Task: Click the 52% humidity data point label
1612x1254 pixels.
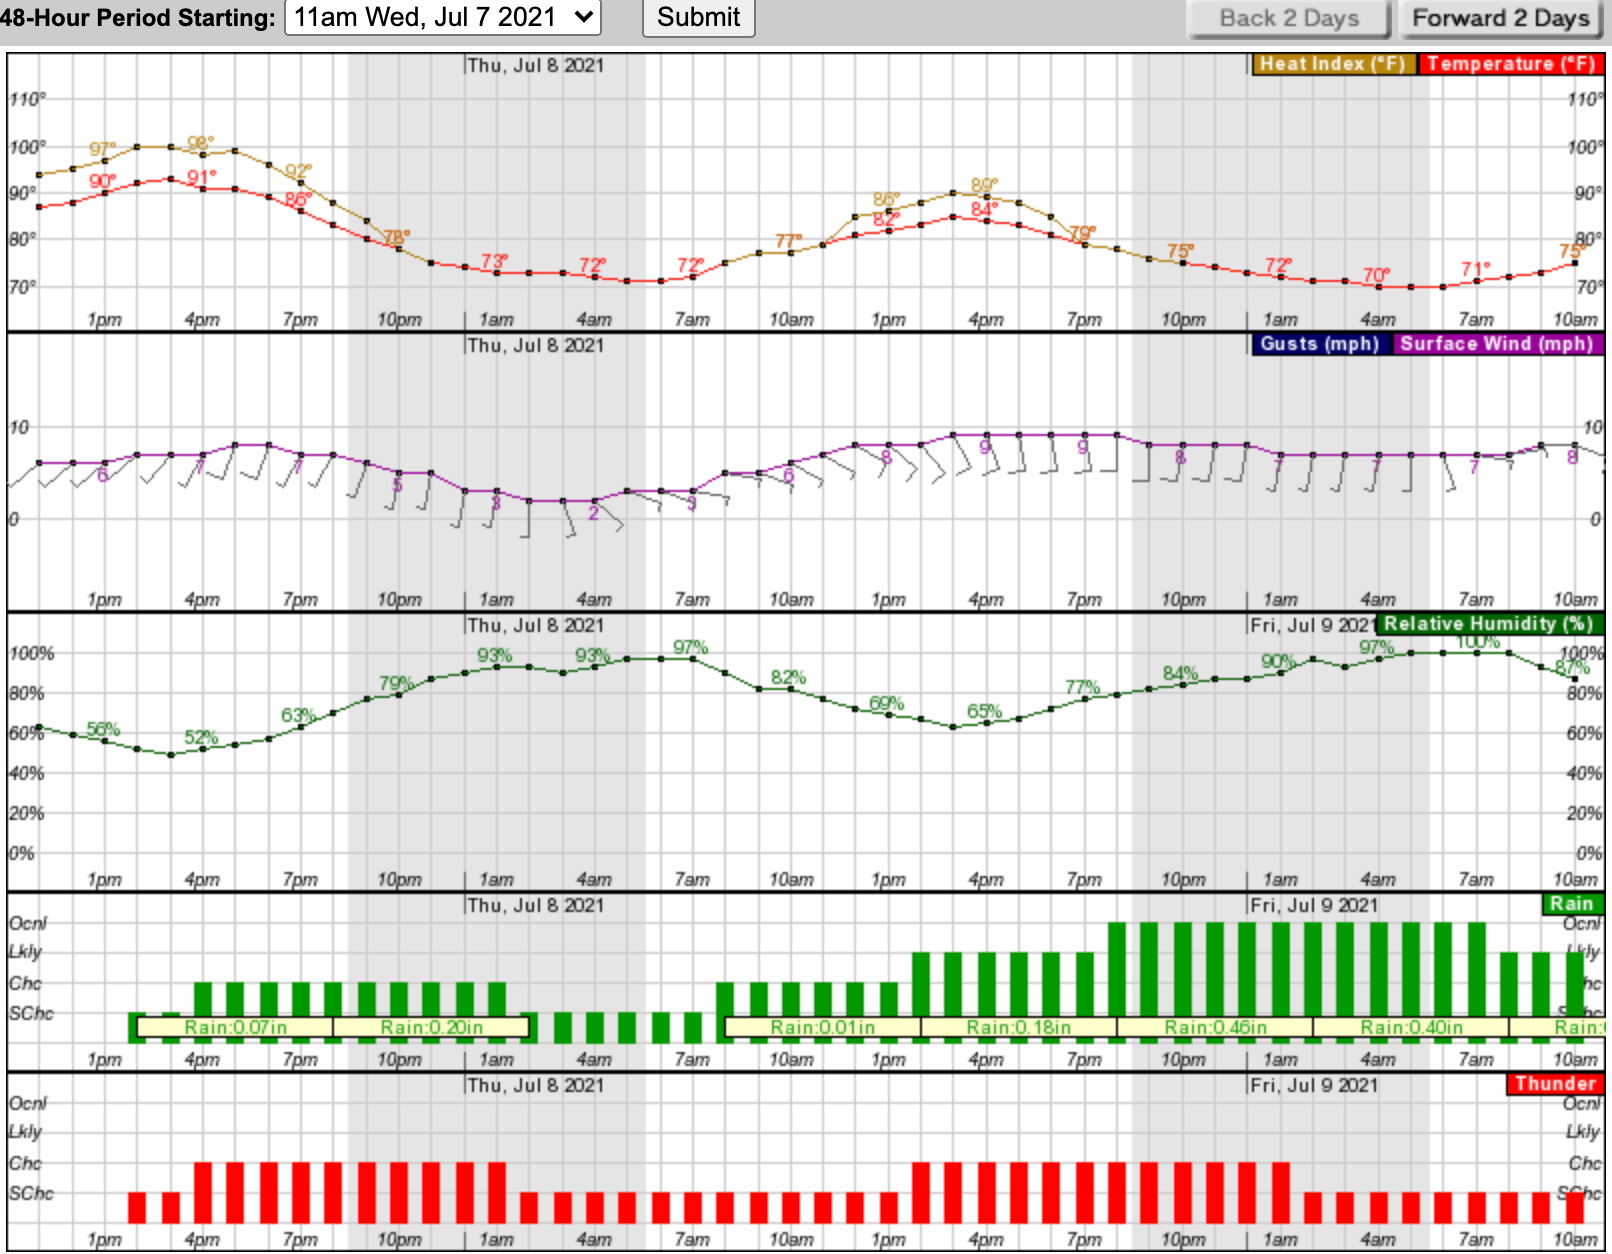Action: point(201,737)
